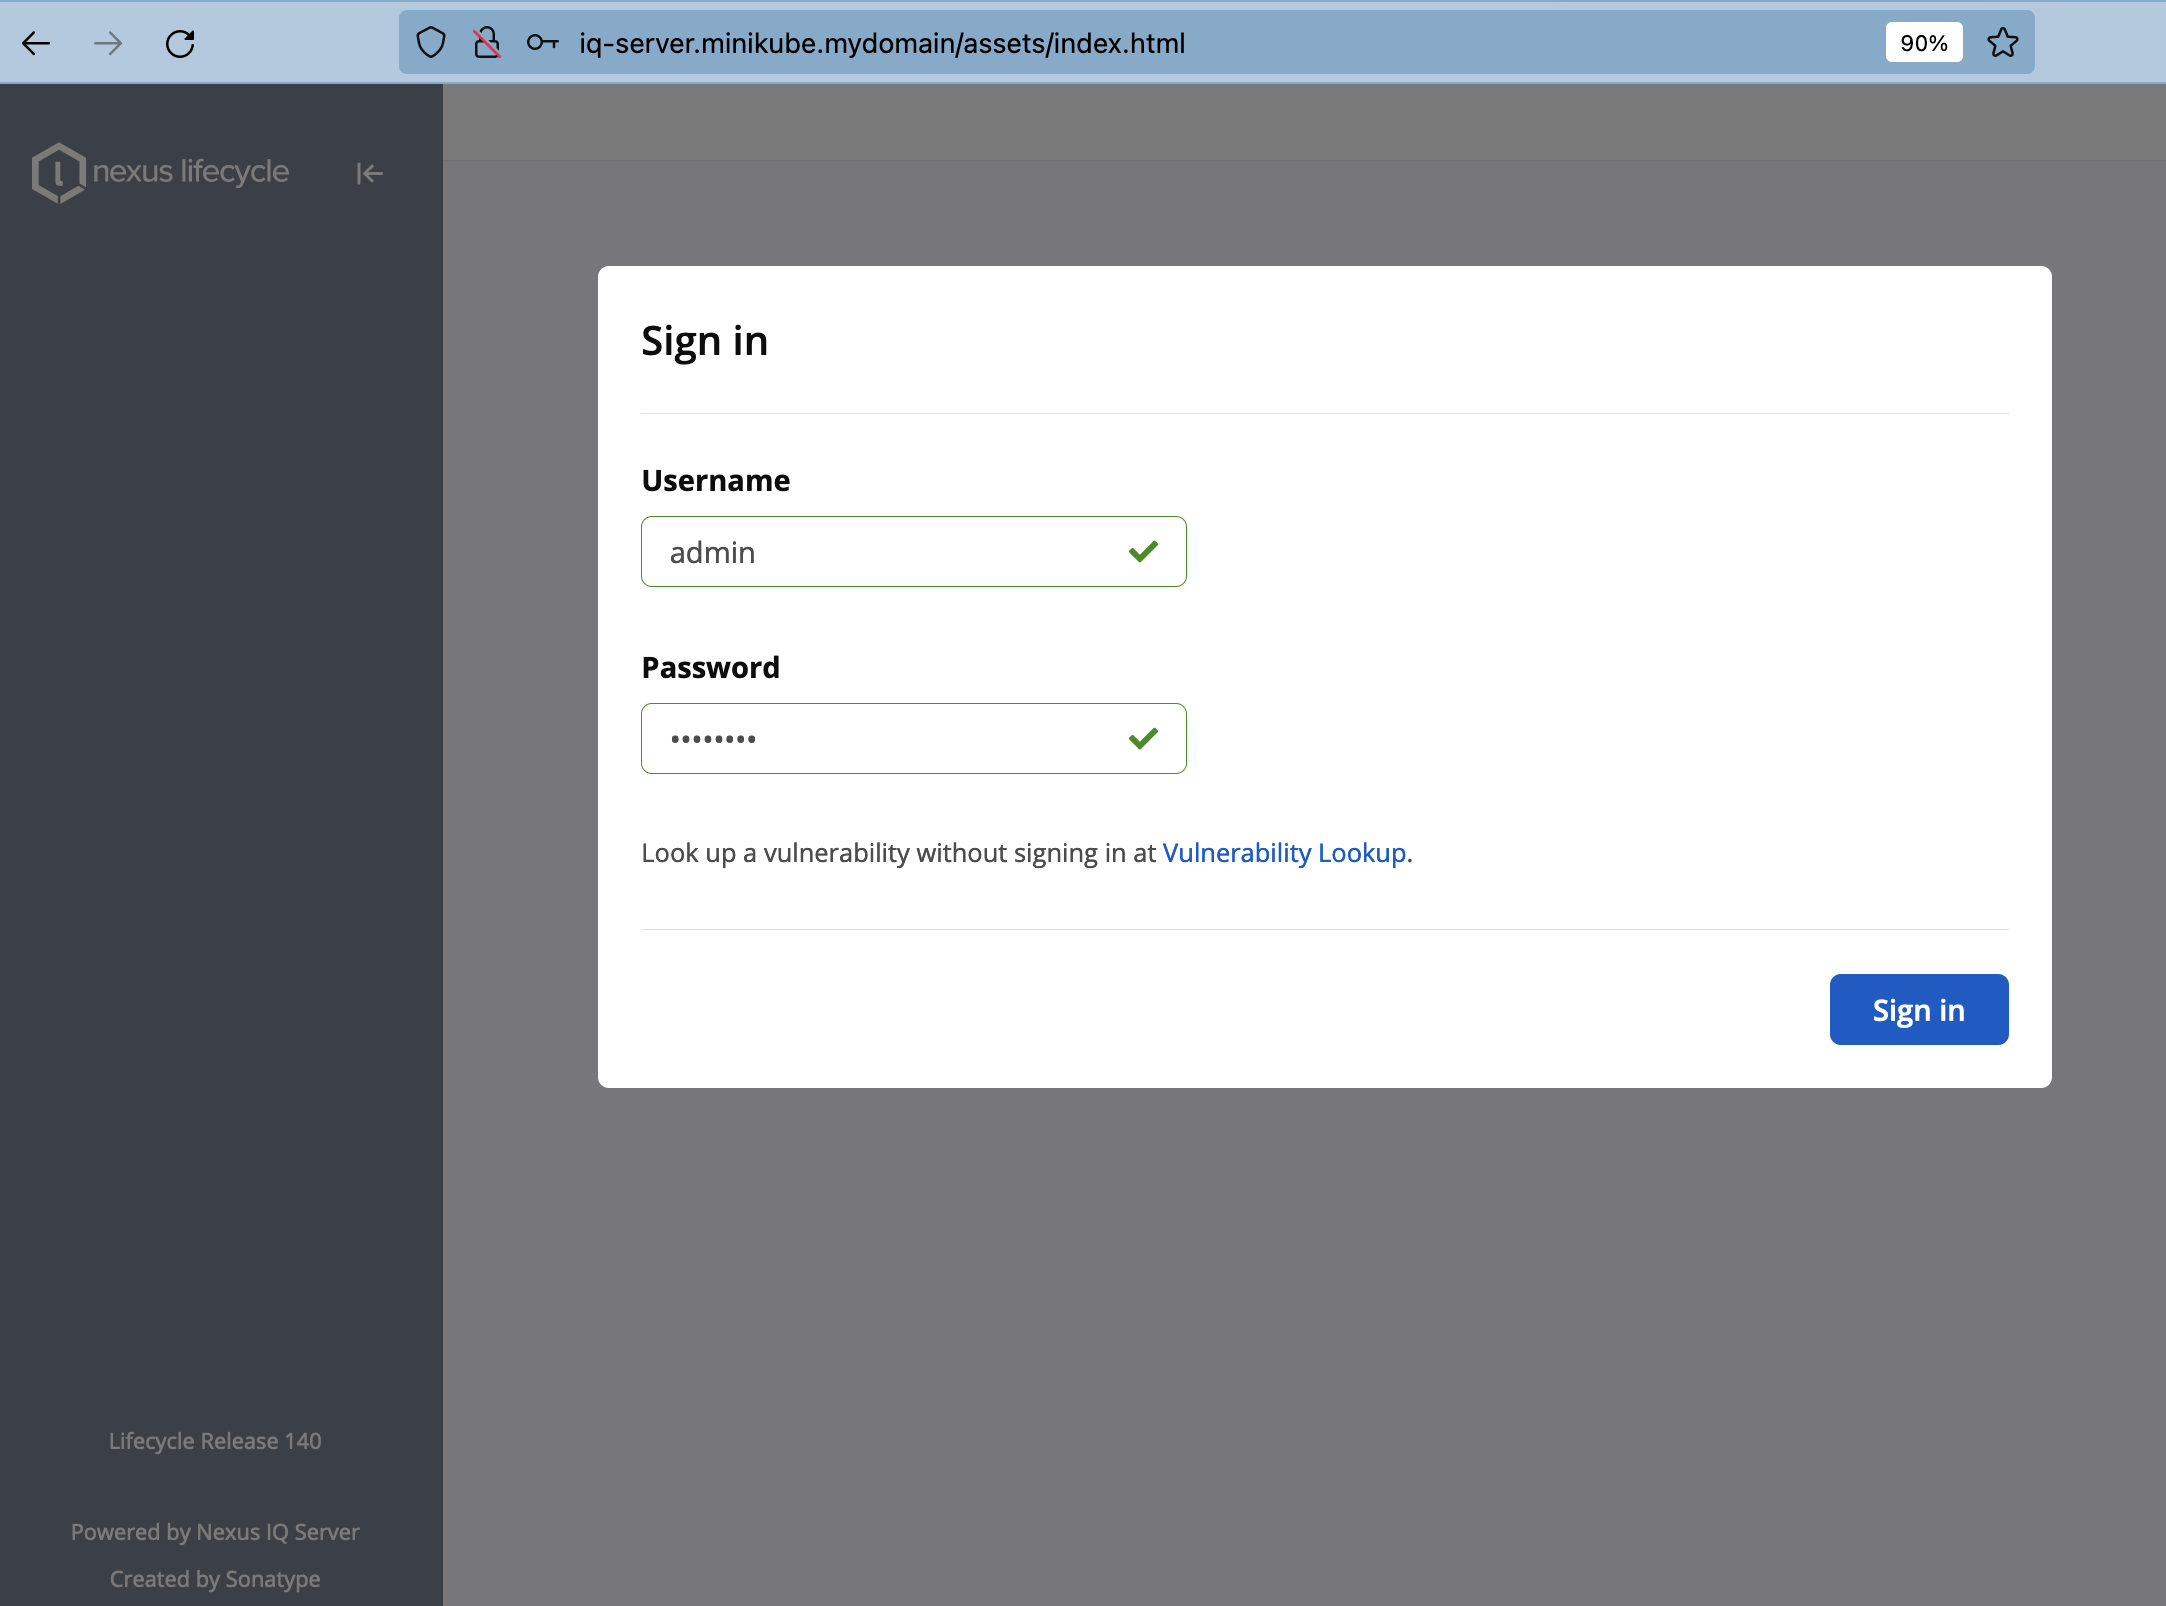Viewport: 2166px width, 1606px height.
Task: Click into the Password field
Action: tap(880, 739)
